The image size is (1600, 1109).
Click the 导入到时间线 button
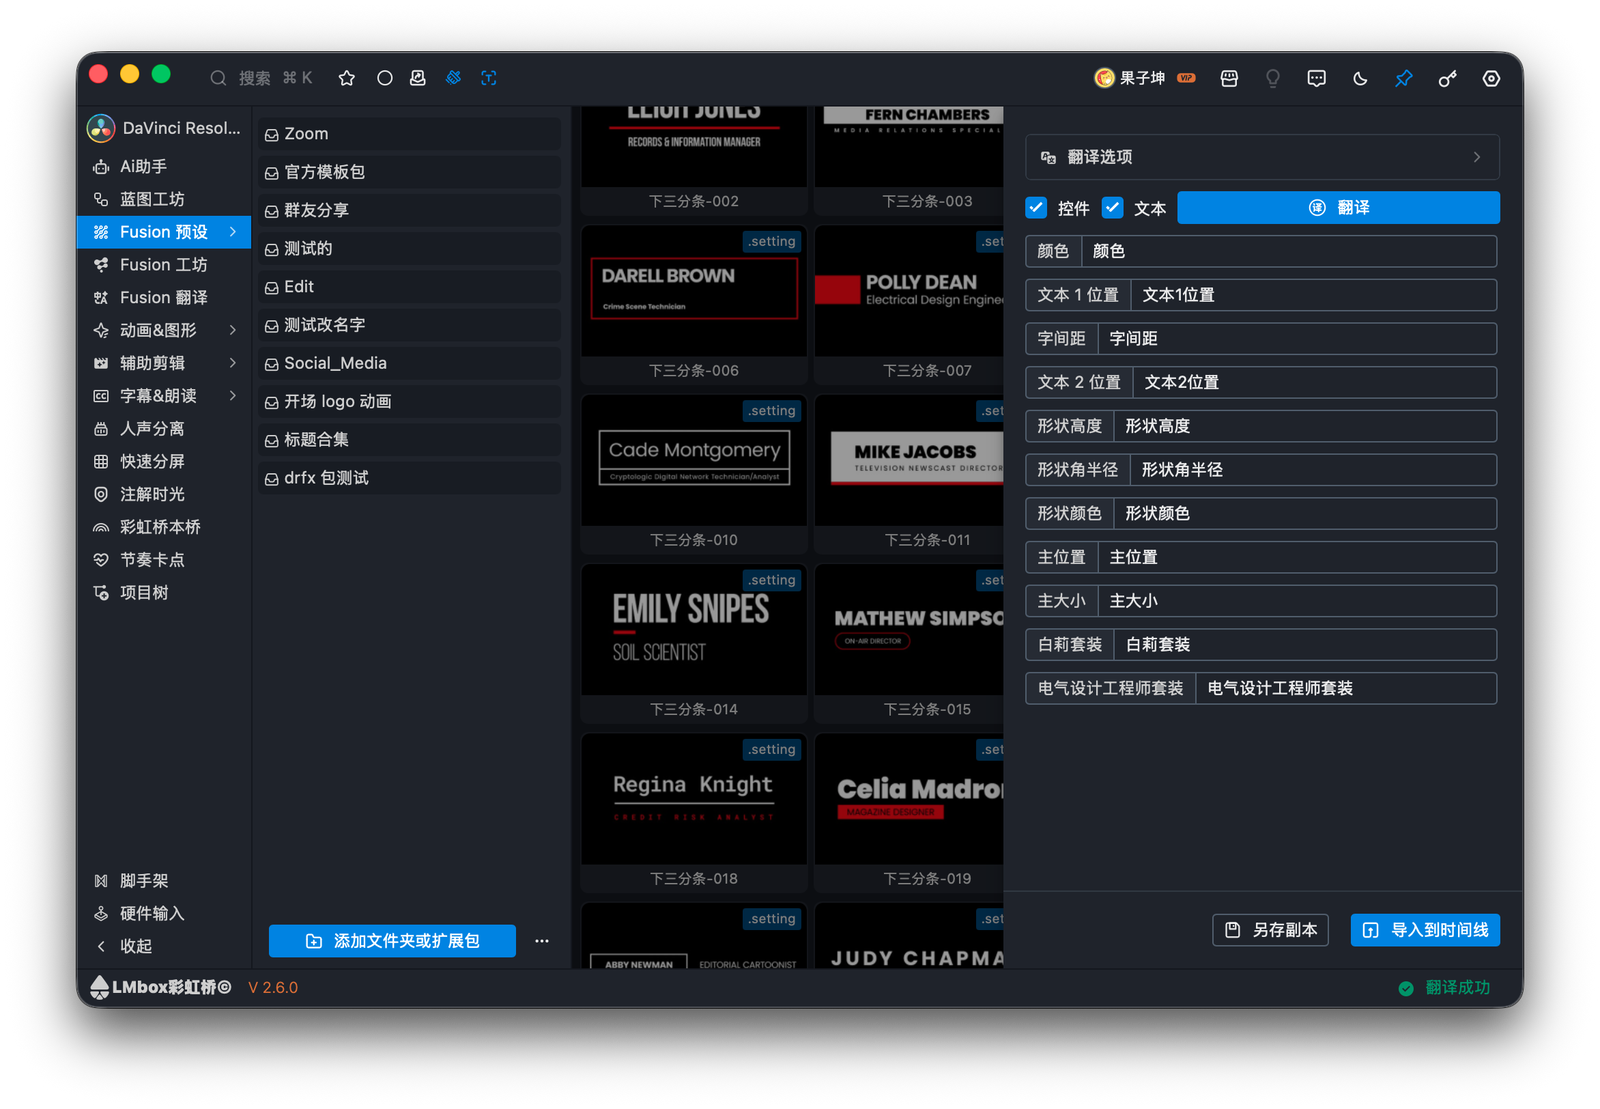click(x=1425, y=930)
